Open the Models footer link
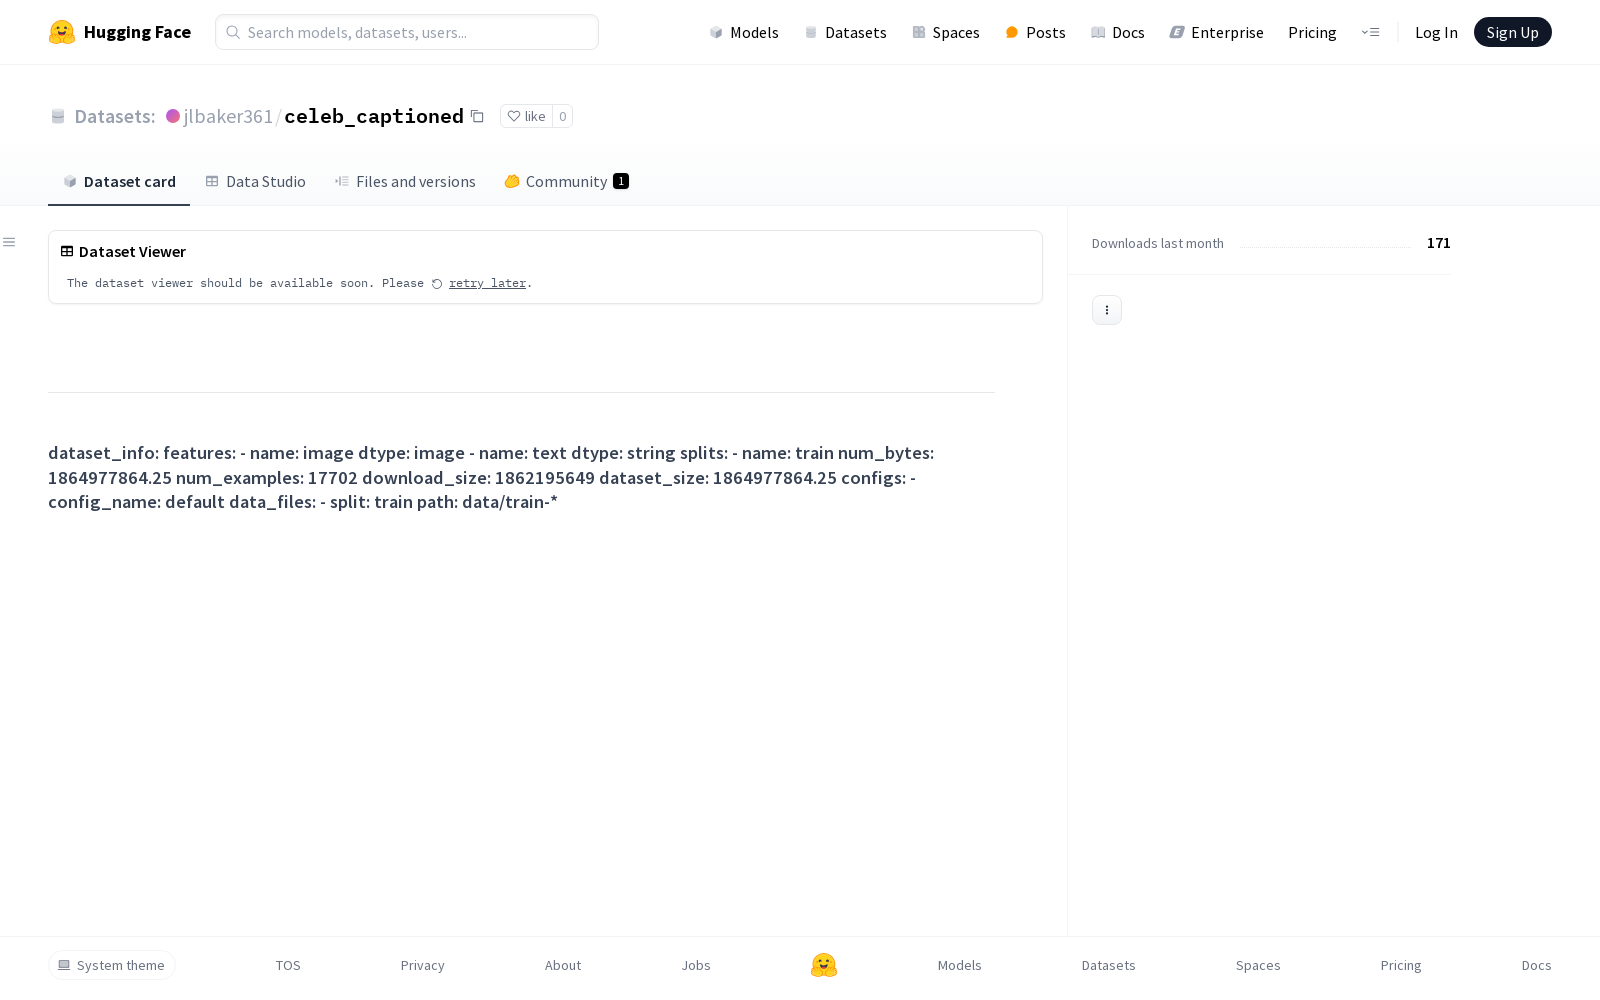 click(x=960, y=965)
